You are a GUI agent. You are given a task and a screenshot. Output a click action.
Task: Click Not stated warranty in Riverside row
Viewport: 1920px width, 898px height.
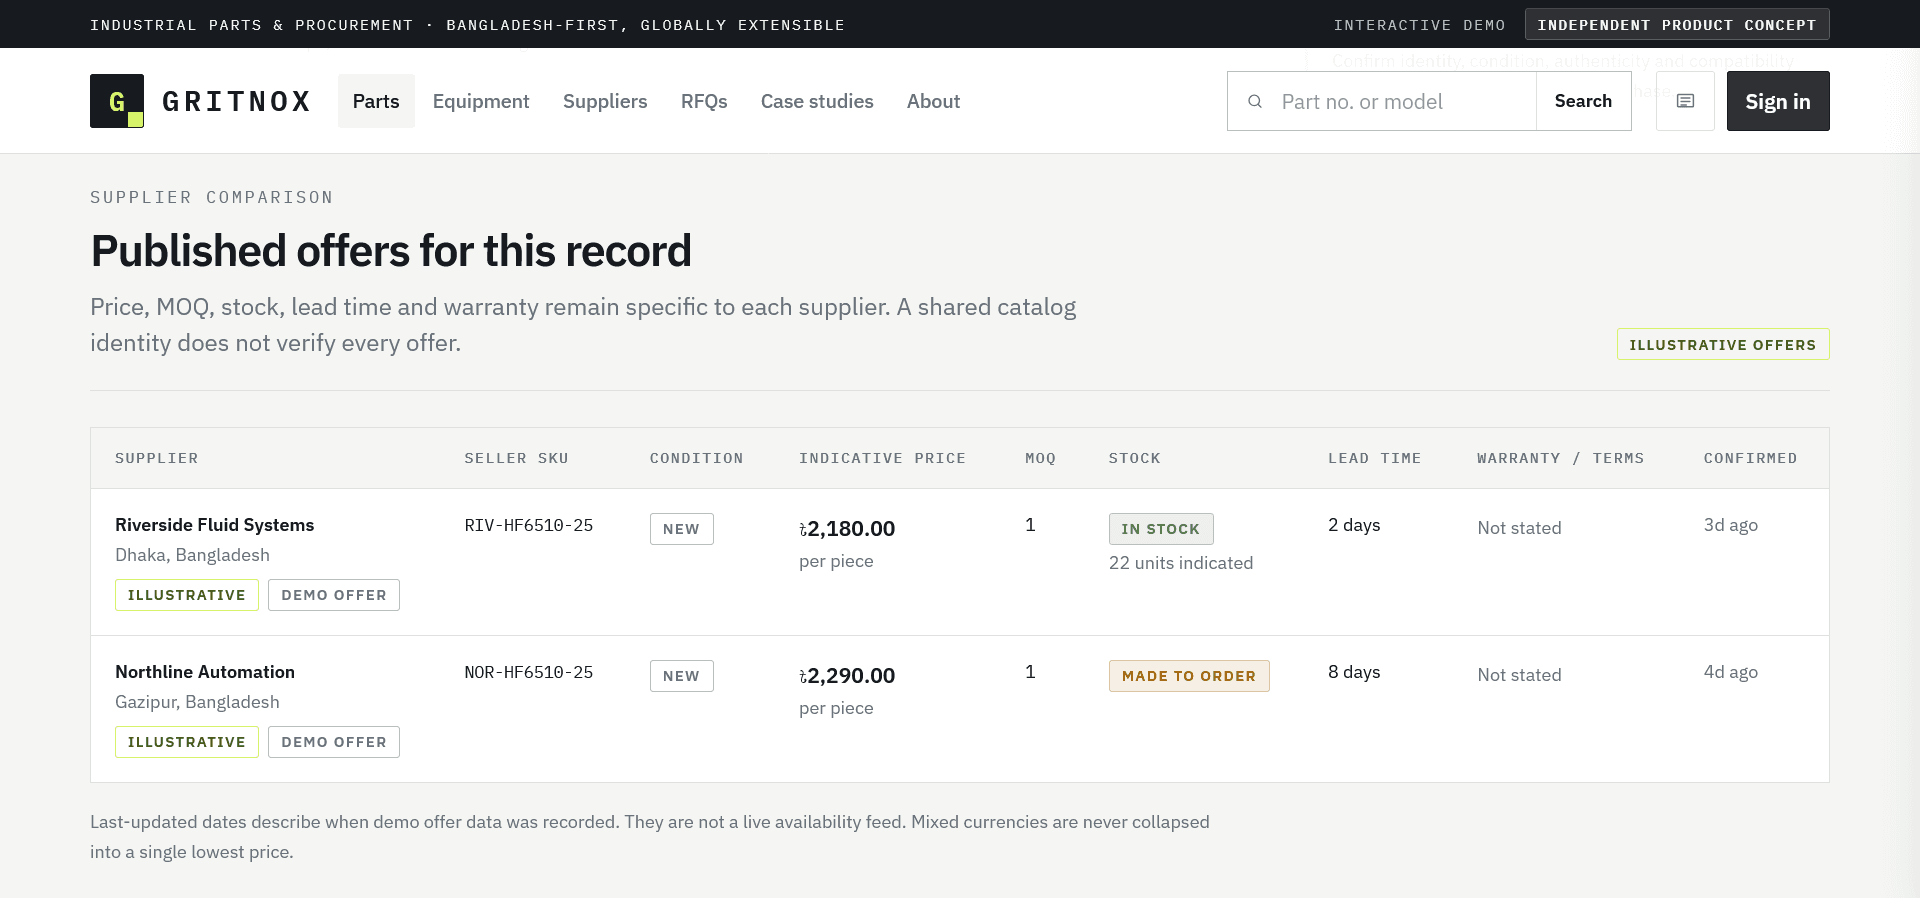(1520, 528)
